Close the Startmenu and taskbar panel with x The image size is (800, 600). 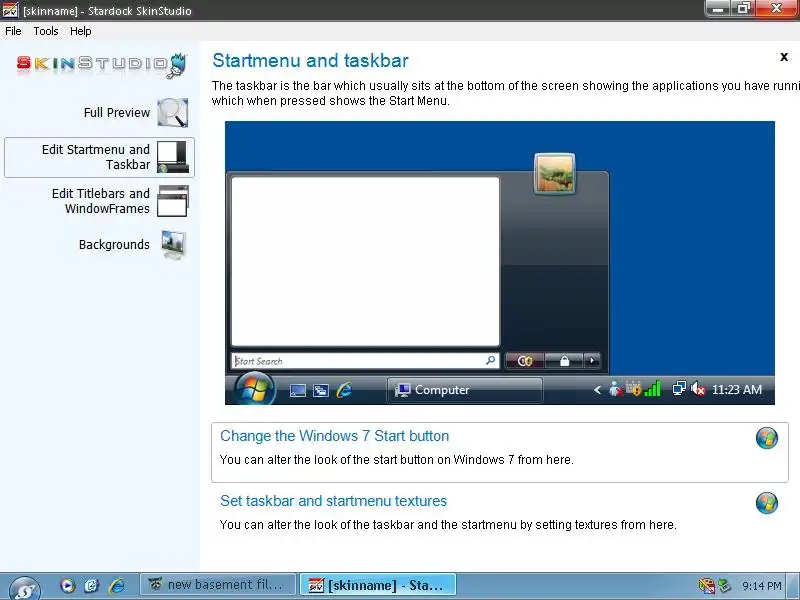point(784,57)
